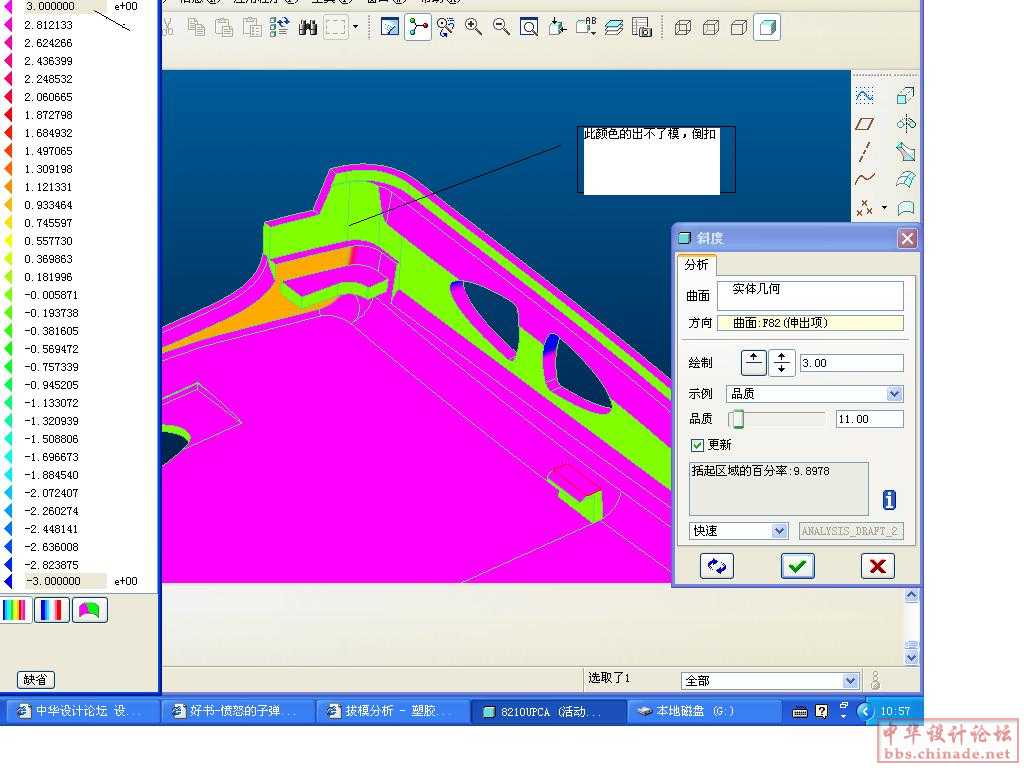Select the shaded display mode cube icon
Screen dimensions: 1024x768
point(767,27)
